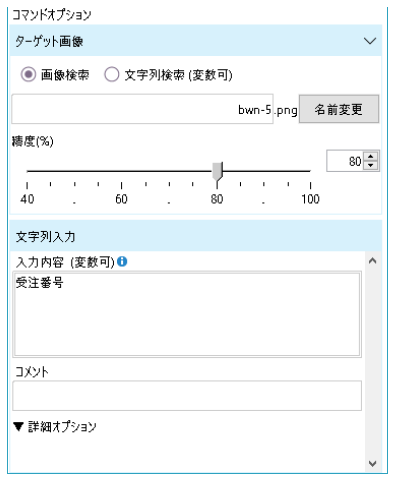This screenshot has height=483, width=394.
Task: Click the コメント input field
Action: pos(187,396)
